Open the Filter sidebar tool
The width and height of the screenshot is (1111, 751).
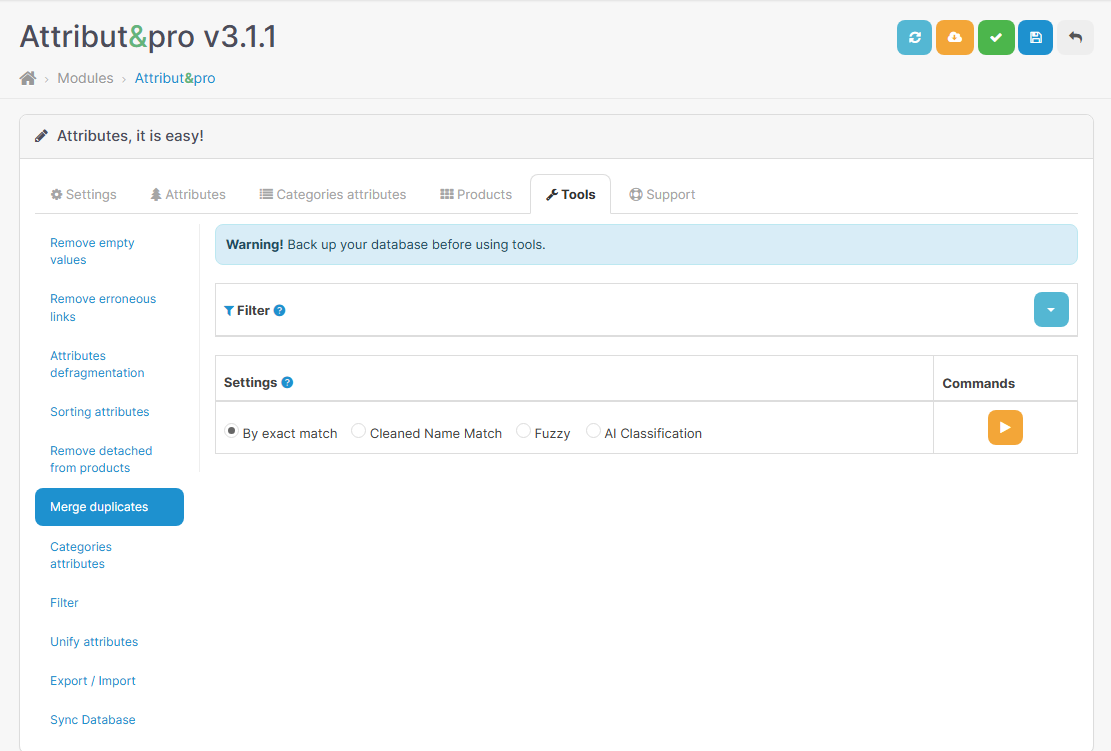pos(64,603)
